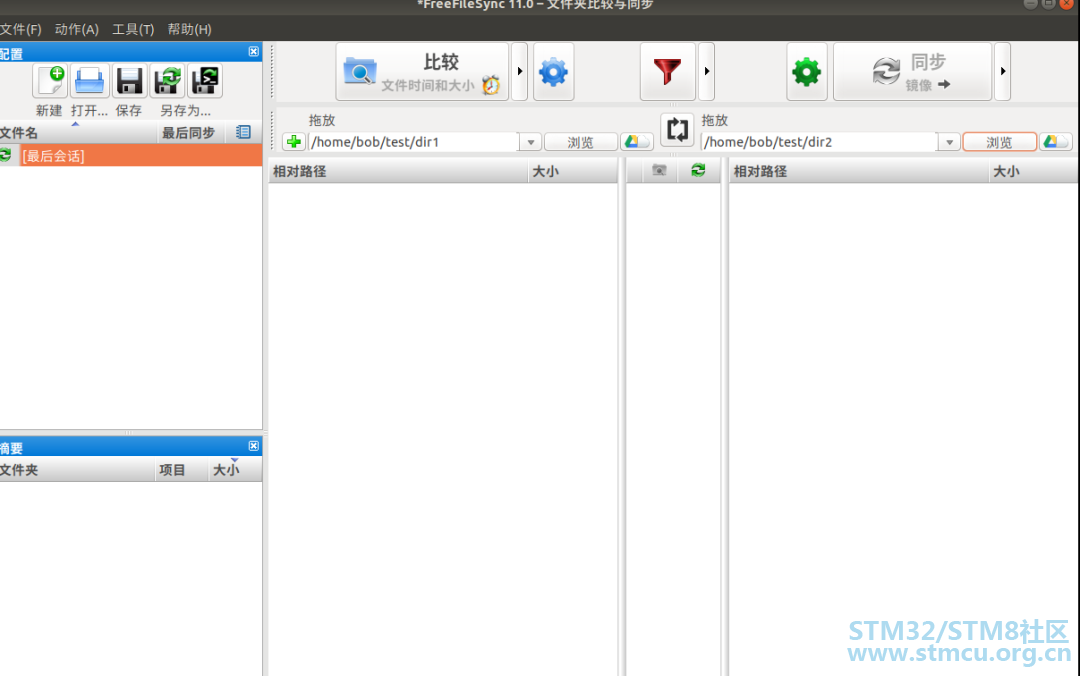Open the 文件(F) menu
This screenshot has width=1080, height=676.
[x=21, y=30]
